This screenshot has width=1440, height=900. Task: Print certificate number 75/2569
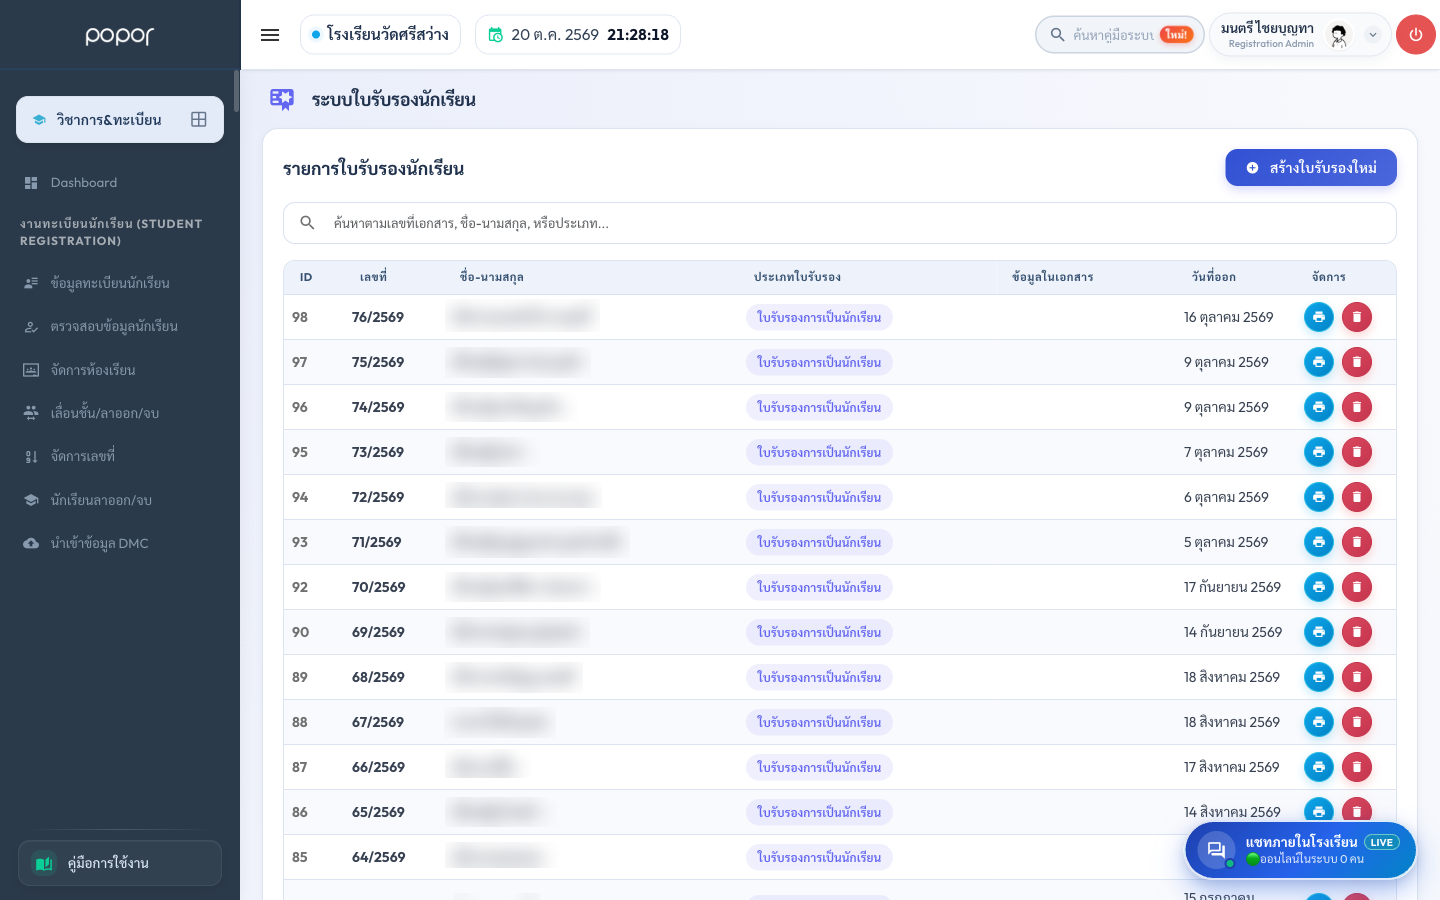click(1319, 362)
